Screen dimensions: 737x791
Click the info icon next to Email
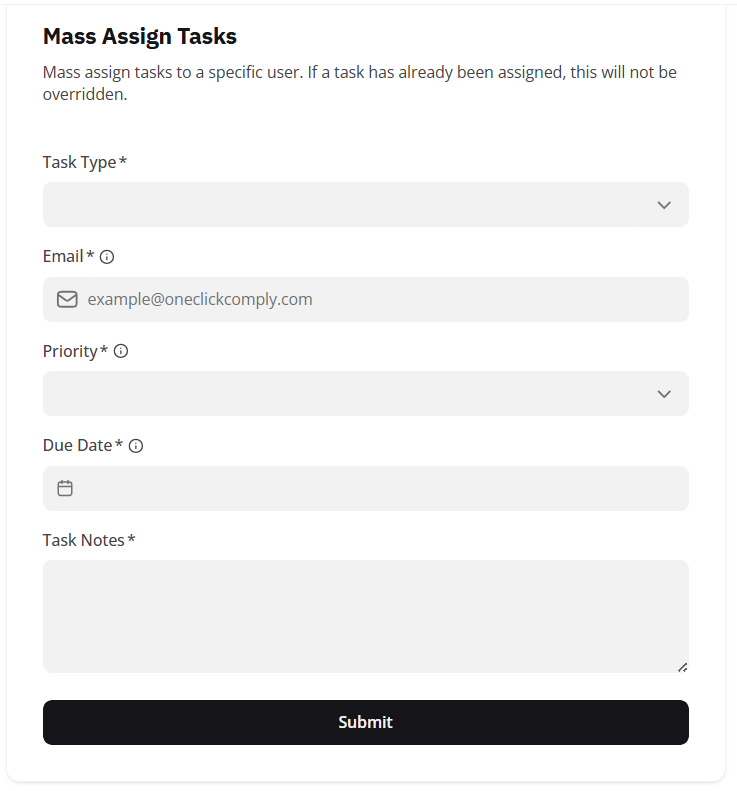[x=107, y=257]
